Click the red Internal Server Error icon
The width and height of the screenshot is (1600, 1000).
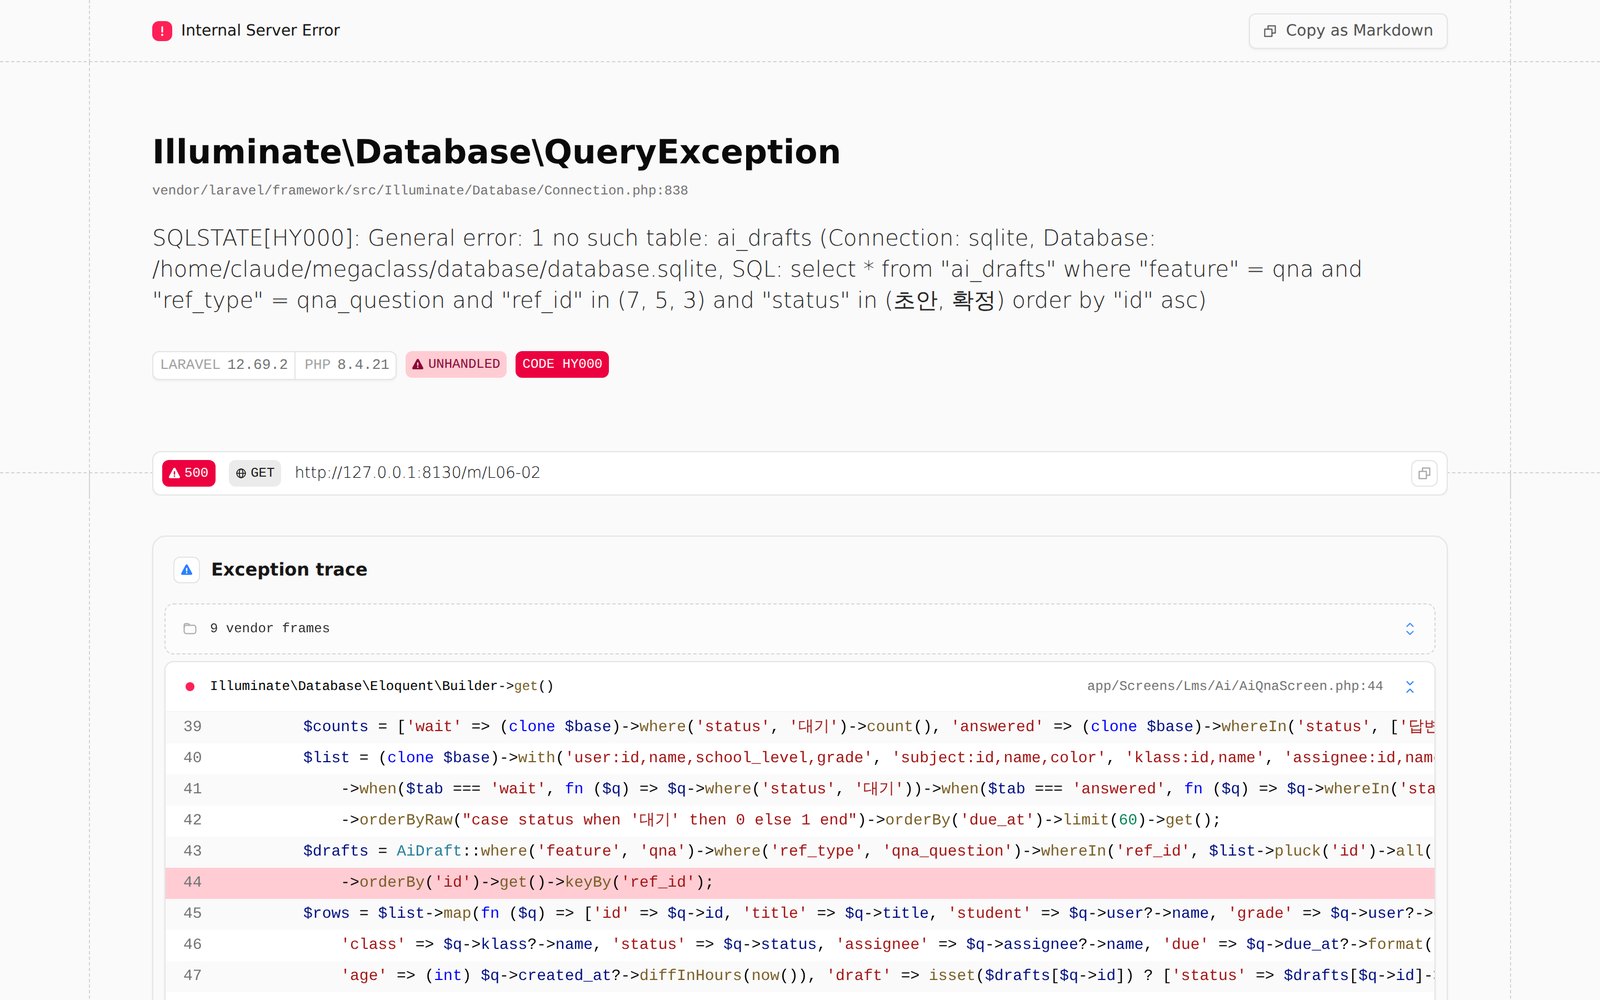pos(162,31)
